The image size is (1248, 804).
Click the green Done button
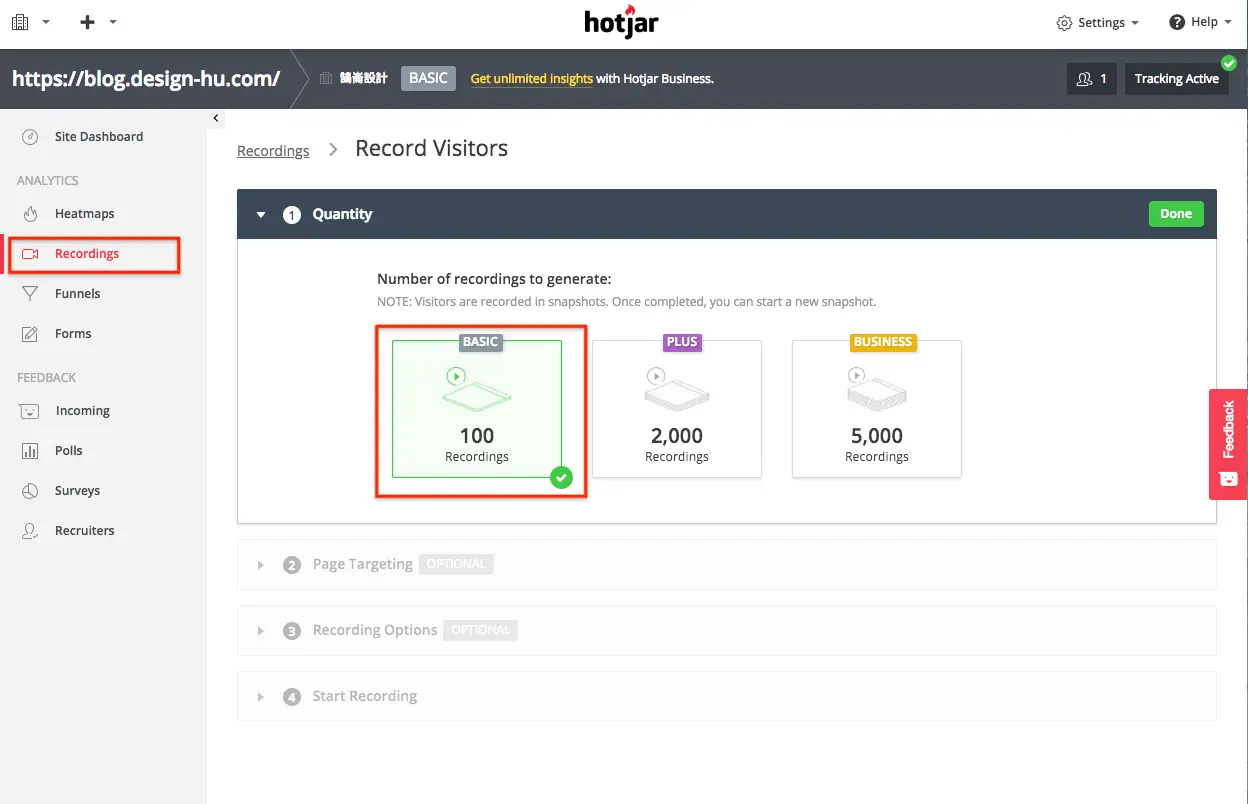click(x=1176, y=213)
